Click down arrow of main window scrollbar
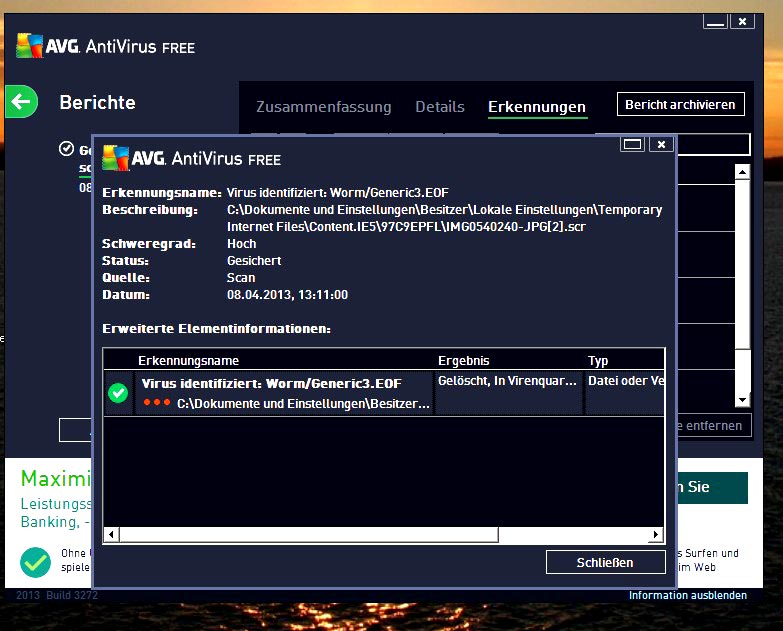The image size is (783, 631). click(743, 399)
